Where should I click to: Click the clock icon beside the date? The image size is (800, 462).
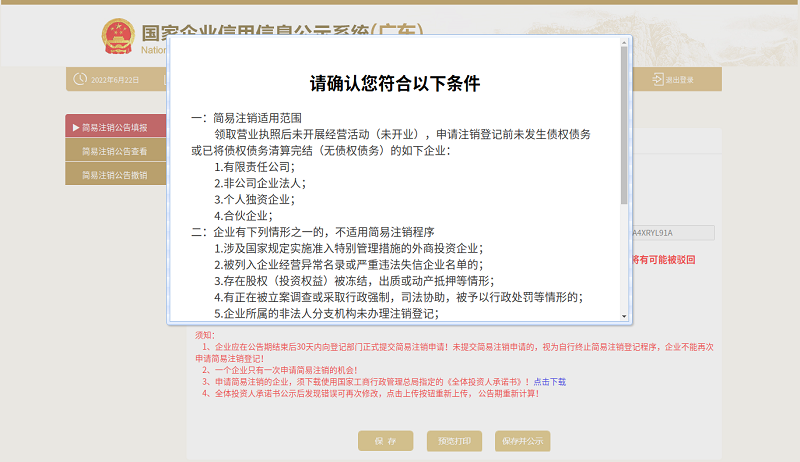pos(79,79)
